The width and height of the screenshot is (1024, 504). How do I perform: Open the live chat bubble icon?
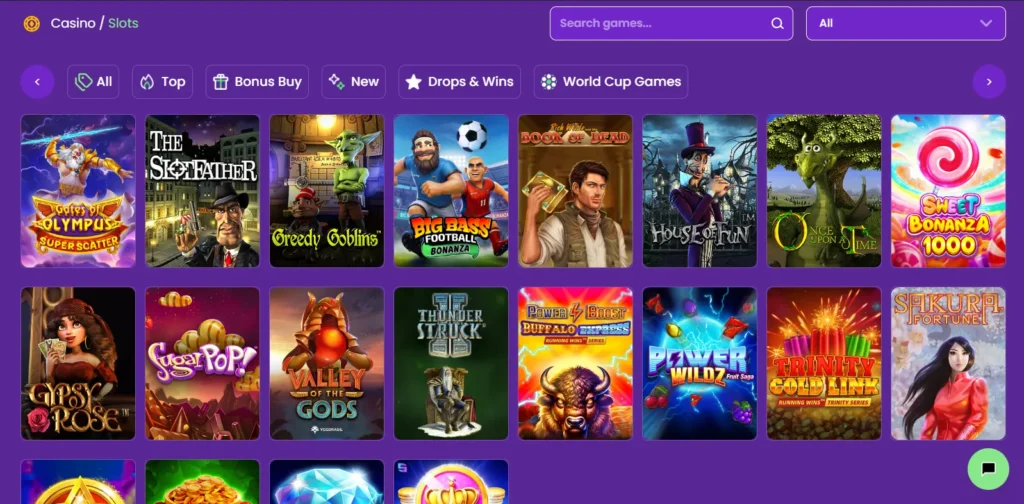(x=988, y=469)
